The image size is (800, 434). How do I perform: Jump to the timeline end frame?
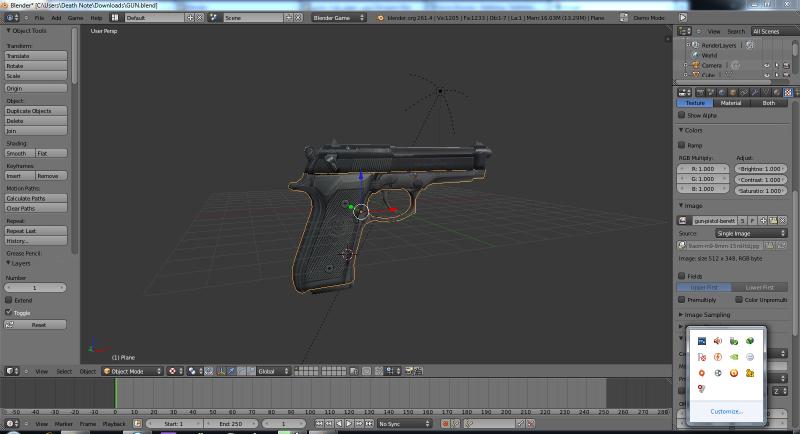point(368,423)
